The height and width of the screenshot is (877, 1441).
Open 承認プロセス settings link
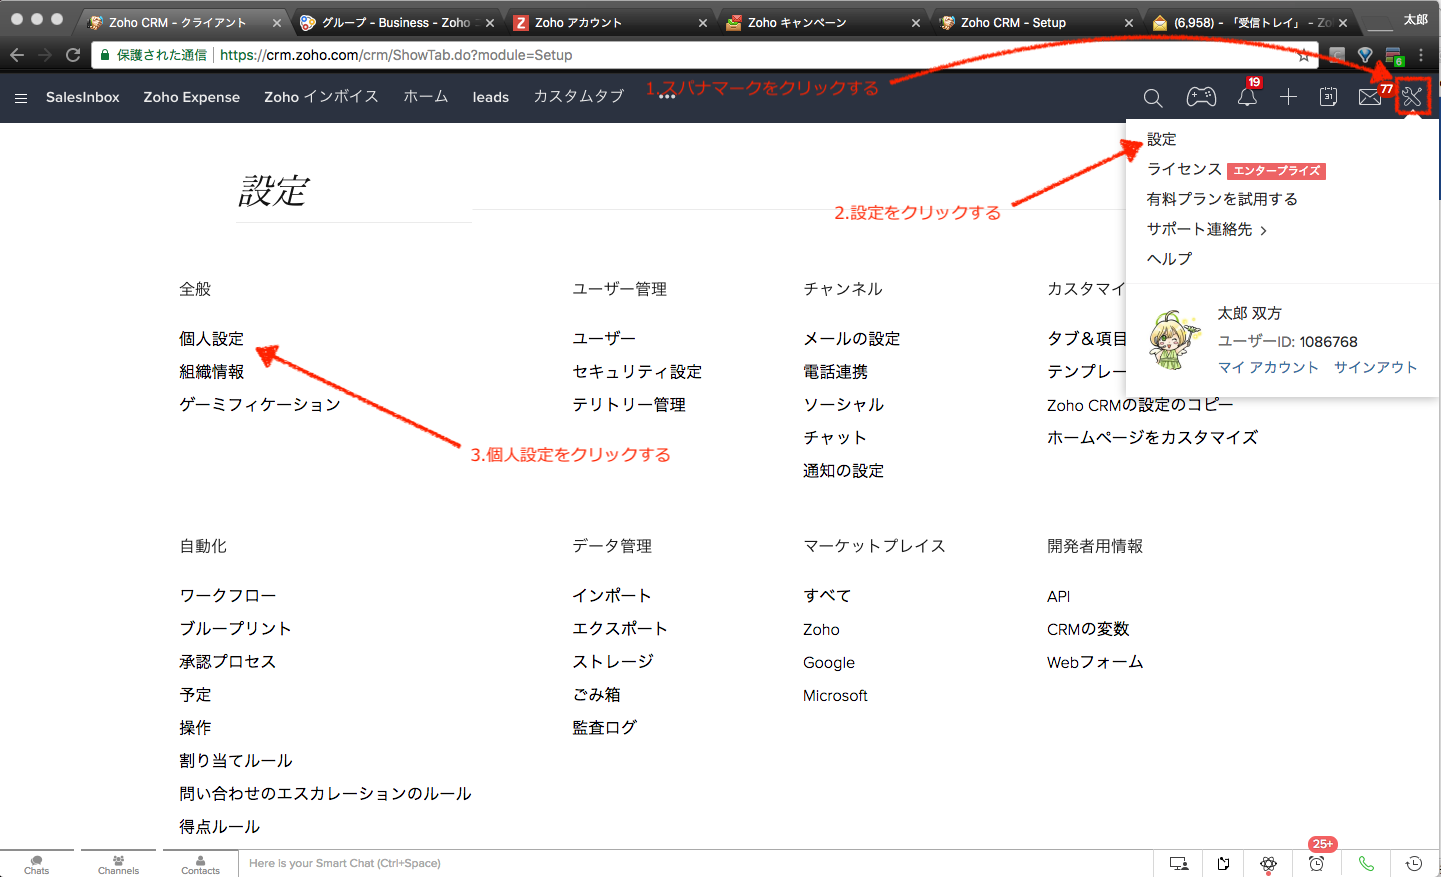tap(228, 662)
